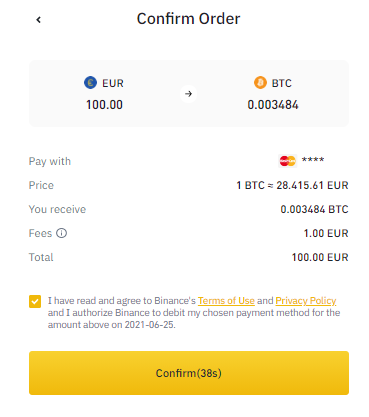Click the Confirm Order page title
The height and width of the screenshot is (417, 369).
pos(188,19)
